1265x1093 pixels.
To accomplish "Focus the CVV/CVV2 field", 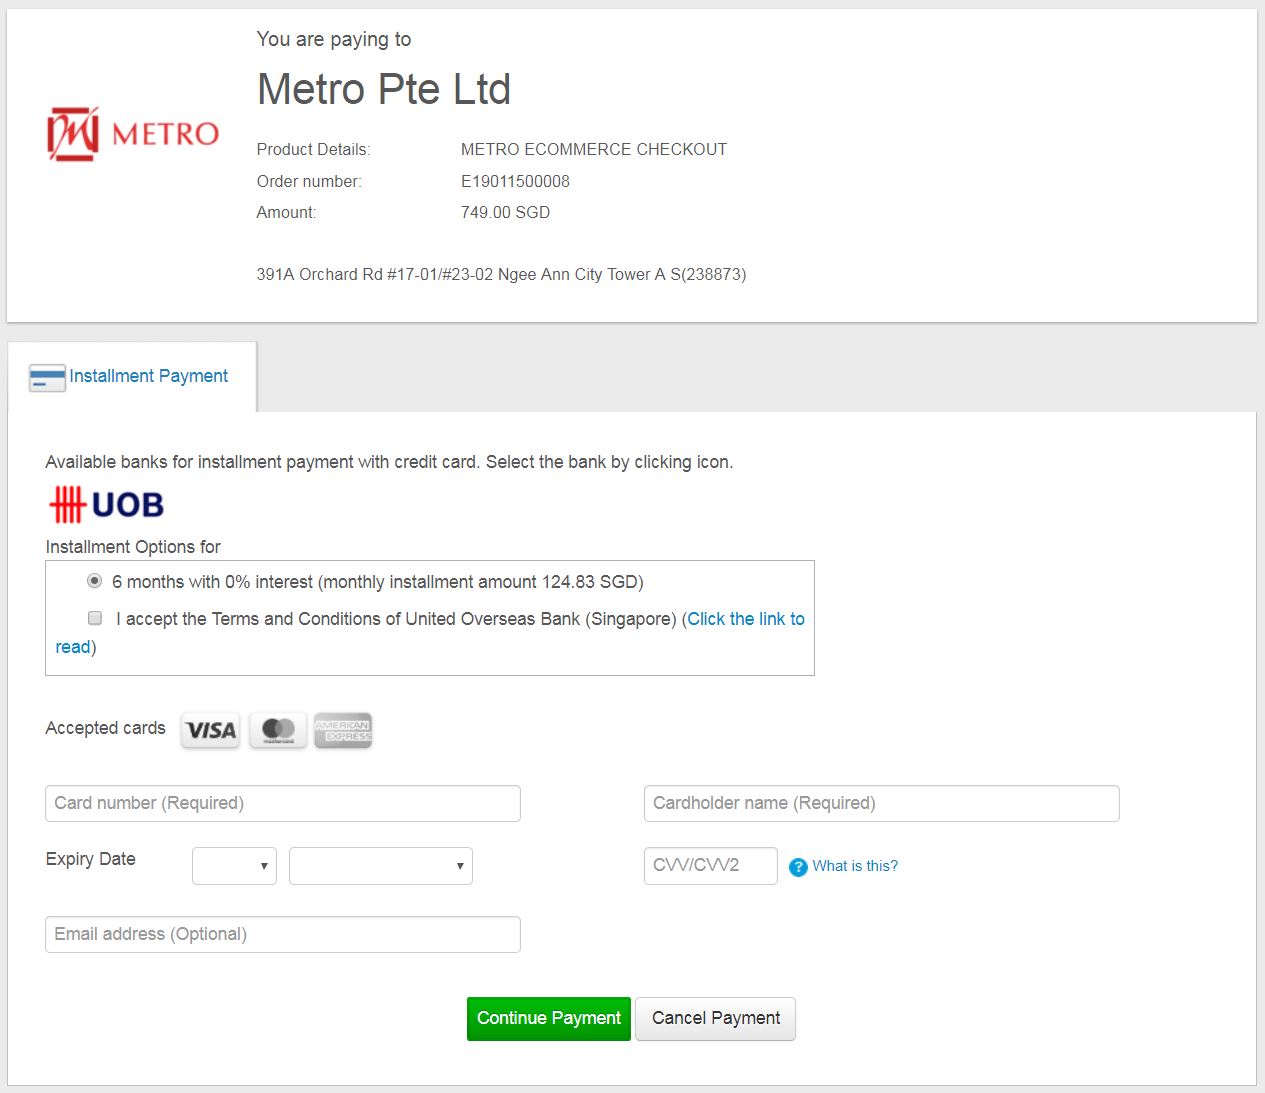I will pyautogui.click(x=711, y=866).
